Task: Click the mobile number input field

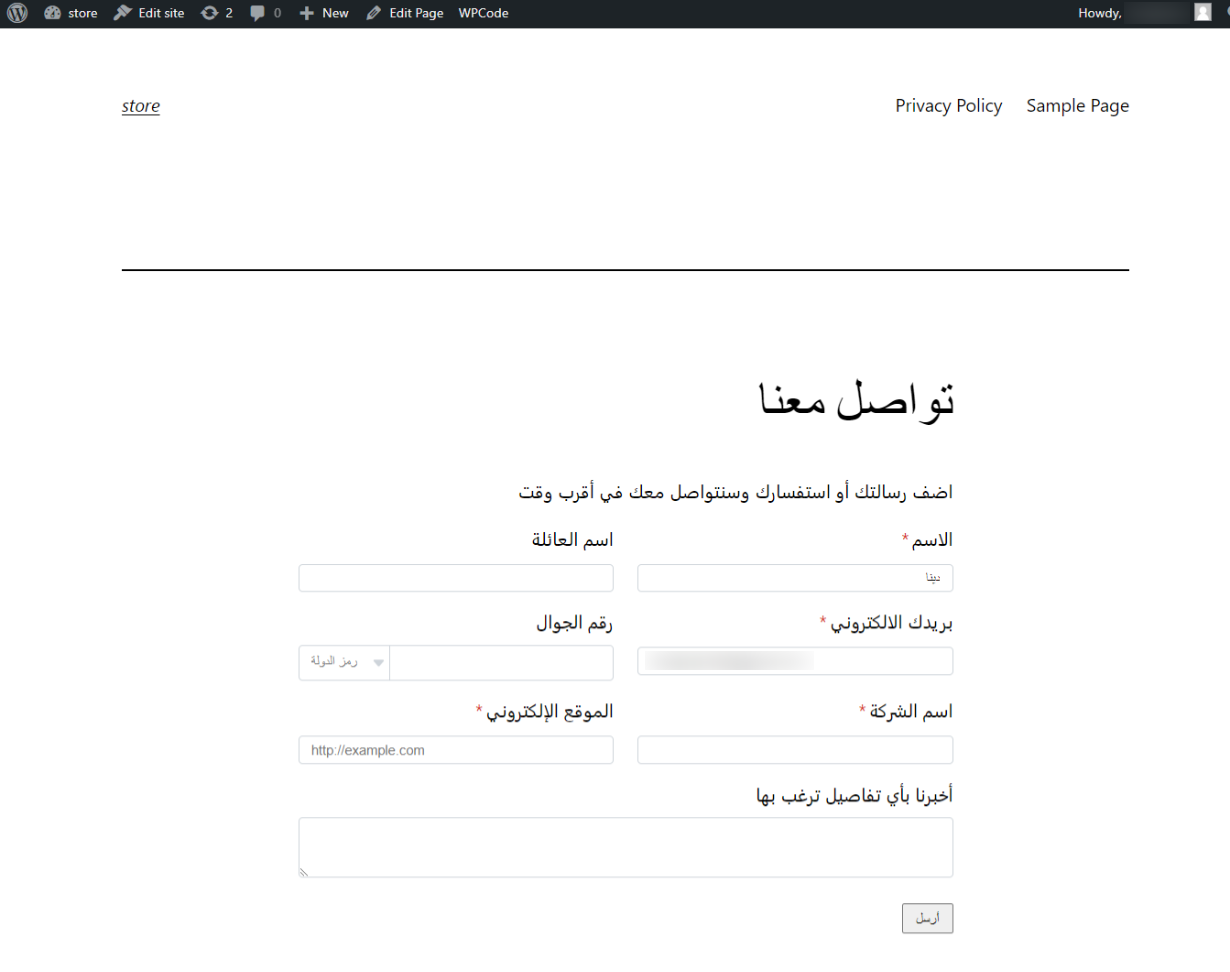Action: (x=500, y=663)
